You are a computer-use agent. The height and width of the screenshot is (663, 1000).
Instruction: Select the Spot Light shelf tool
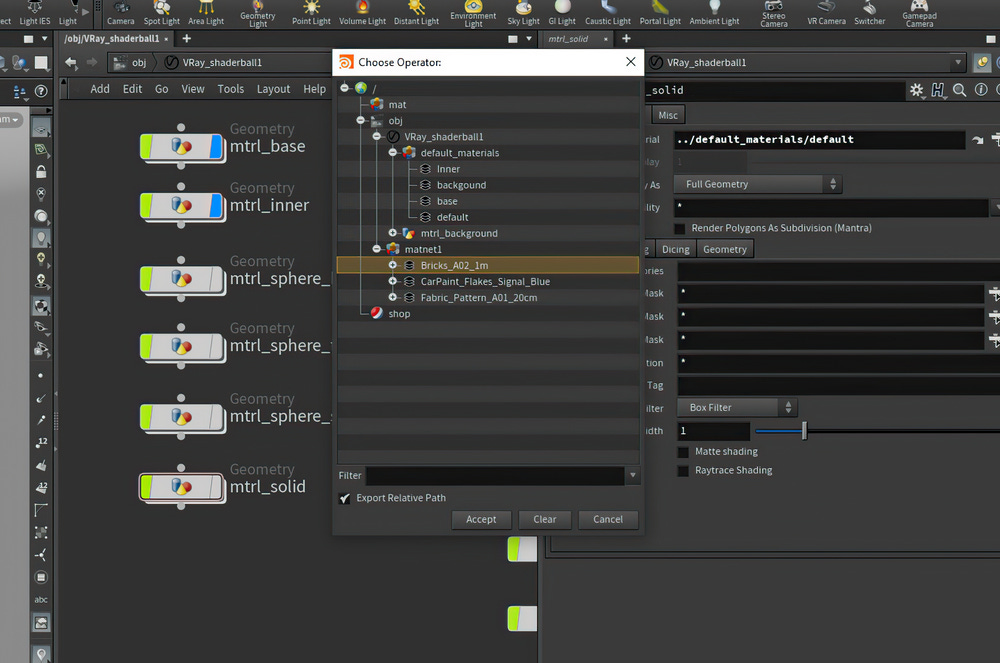(161, 13)
